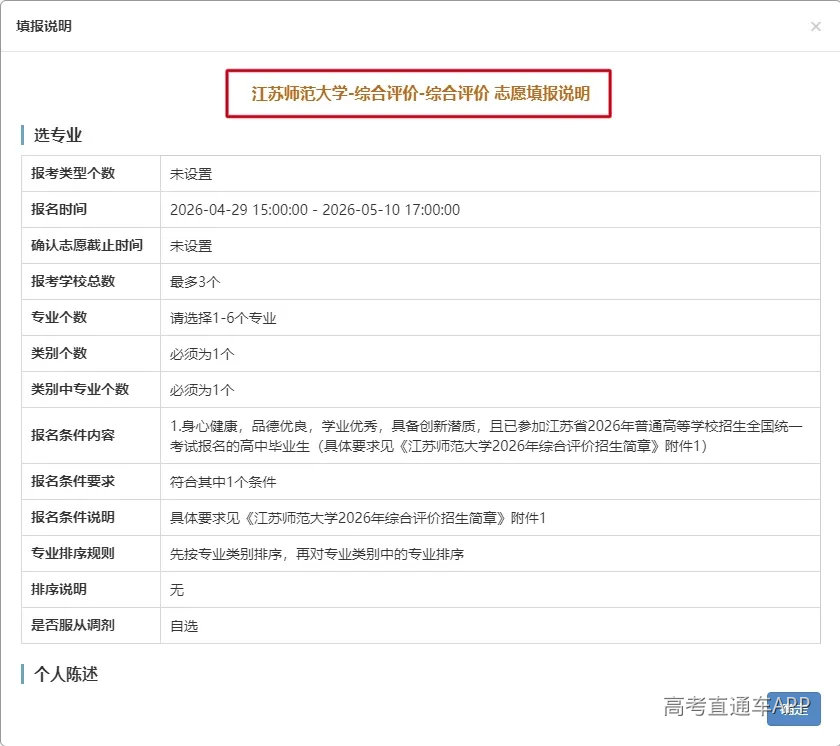This screenshot has height=746, width=840.
Task: Close the 填报说明 dialog with the X
Action: point(815,26)
